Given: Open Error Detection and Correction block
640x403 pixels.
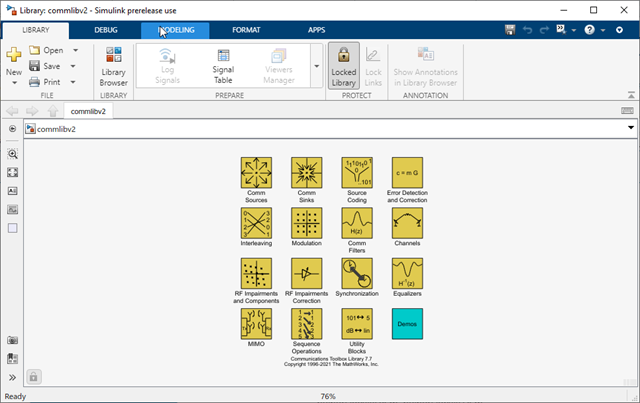Looking at the screenshot, I should 407,173.
